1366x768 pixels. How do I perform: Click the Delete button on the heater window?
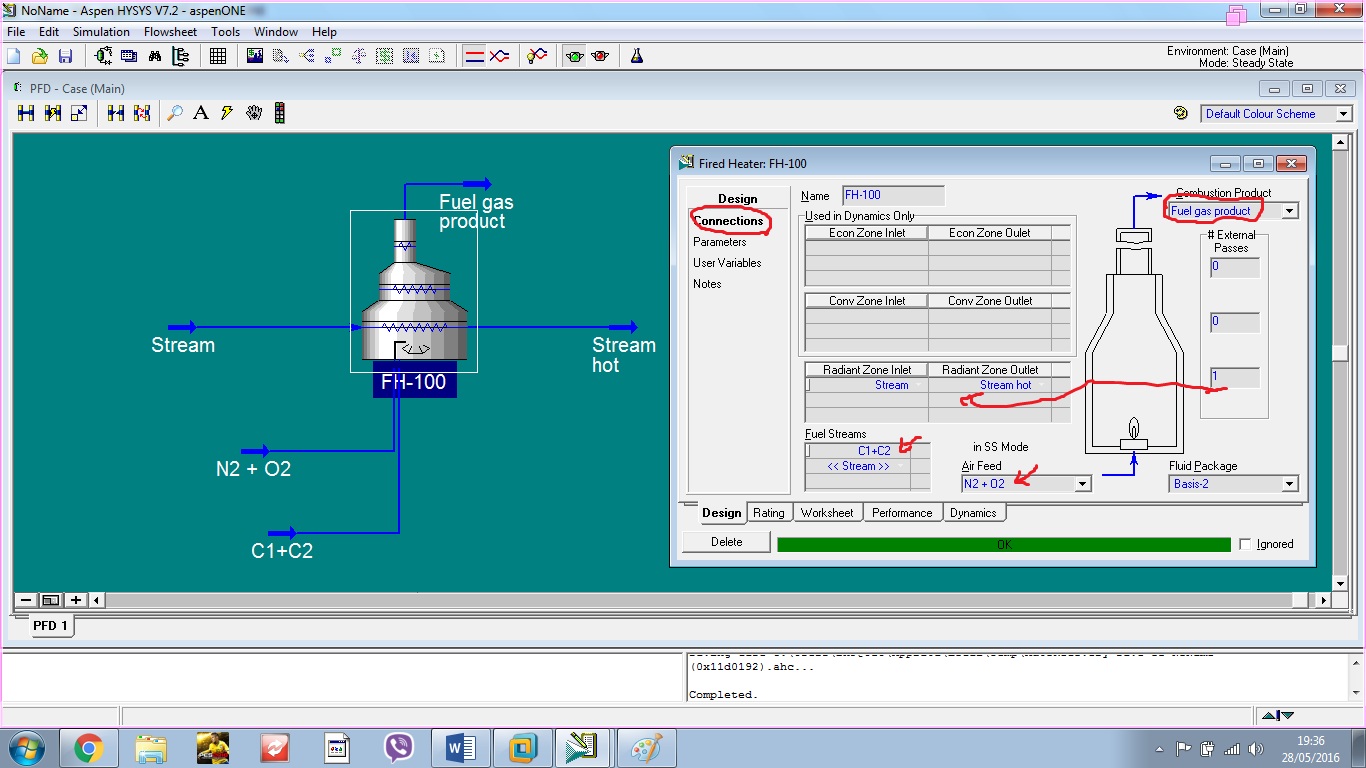(725, 542)
